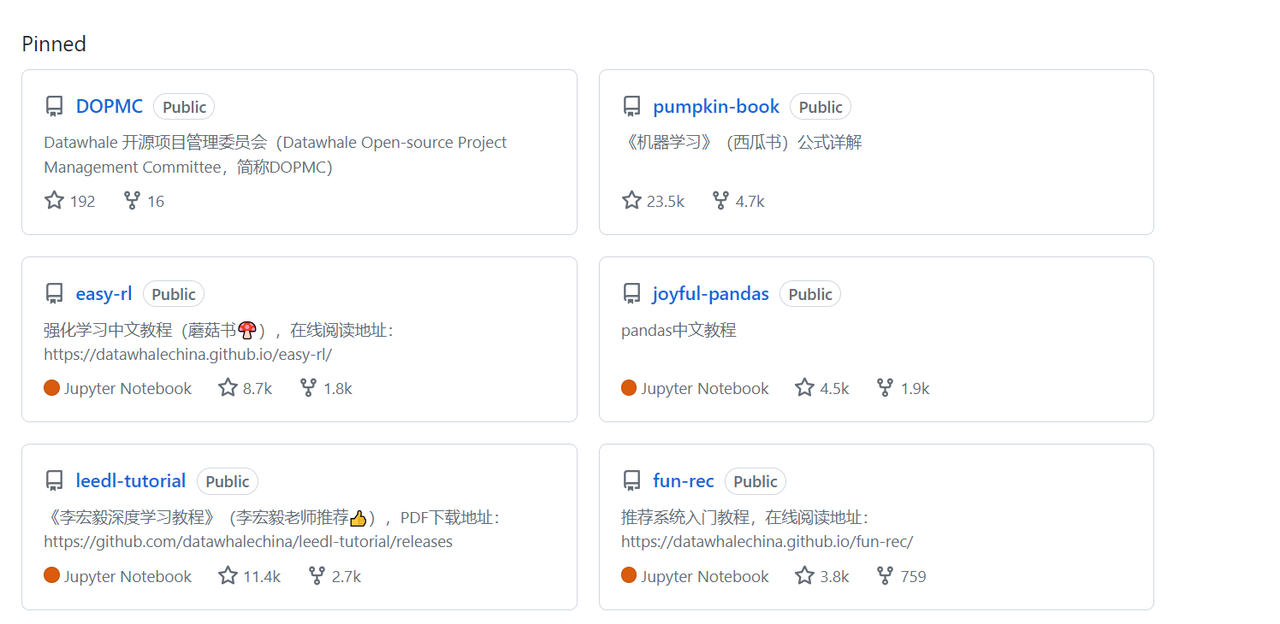
Task: Click the pumpkin-book star icon
Action: click(x=632, y=201)
